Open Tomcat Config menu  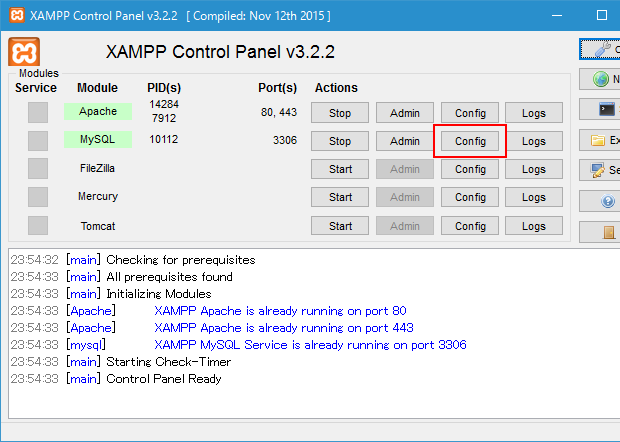tap(470, 226)
